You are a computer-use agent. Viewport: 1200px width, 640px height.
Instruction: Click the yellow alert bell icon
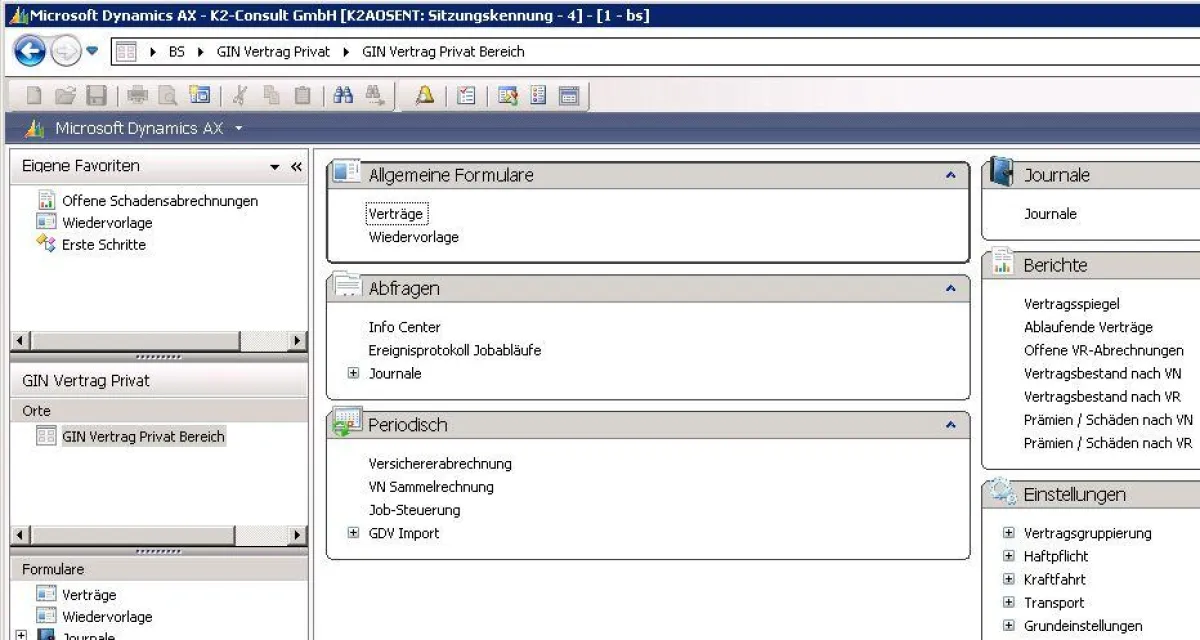point(424,96)
